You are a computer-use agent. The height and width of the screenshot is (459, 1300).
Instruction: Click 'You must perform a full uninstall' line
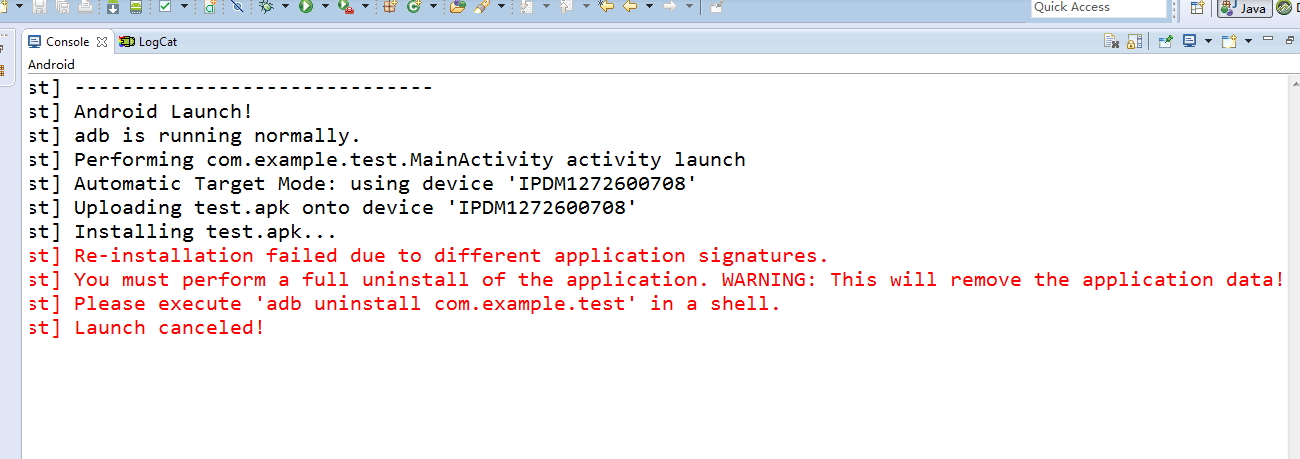(679, 280)
